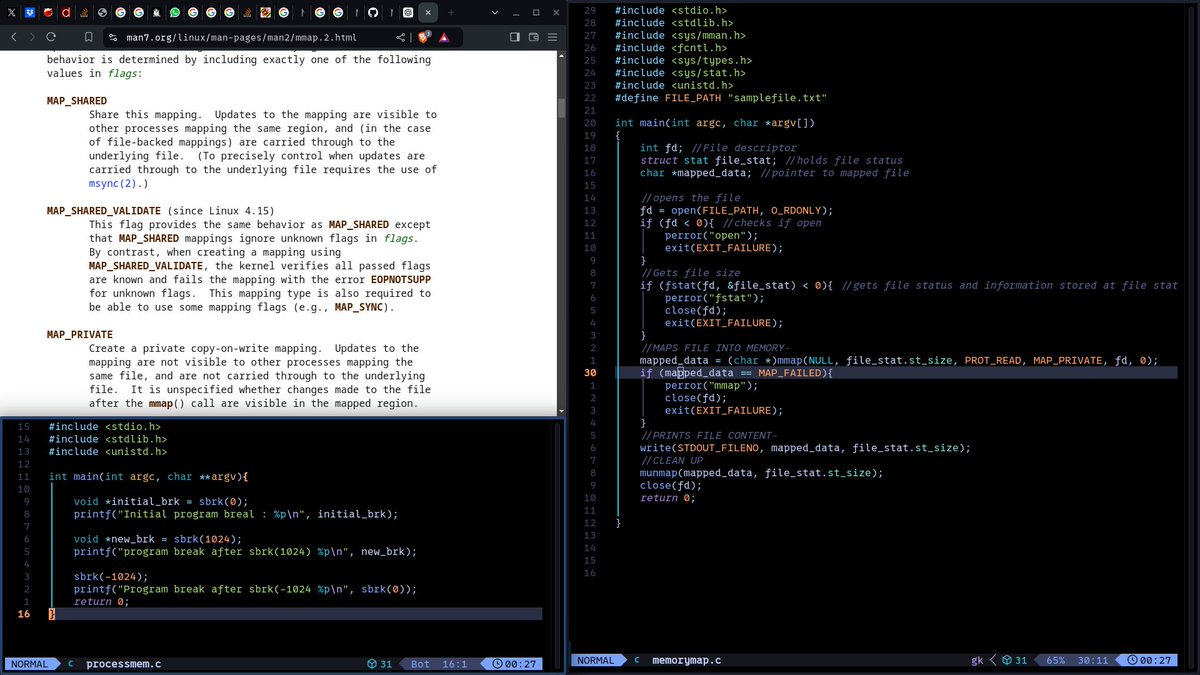Click the cube icon beside 31 in processmem.c status line
The width and height of the screenshot is (1200, 675).
tap(371, 664)
